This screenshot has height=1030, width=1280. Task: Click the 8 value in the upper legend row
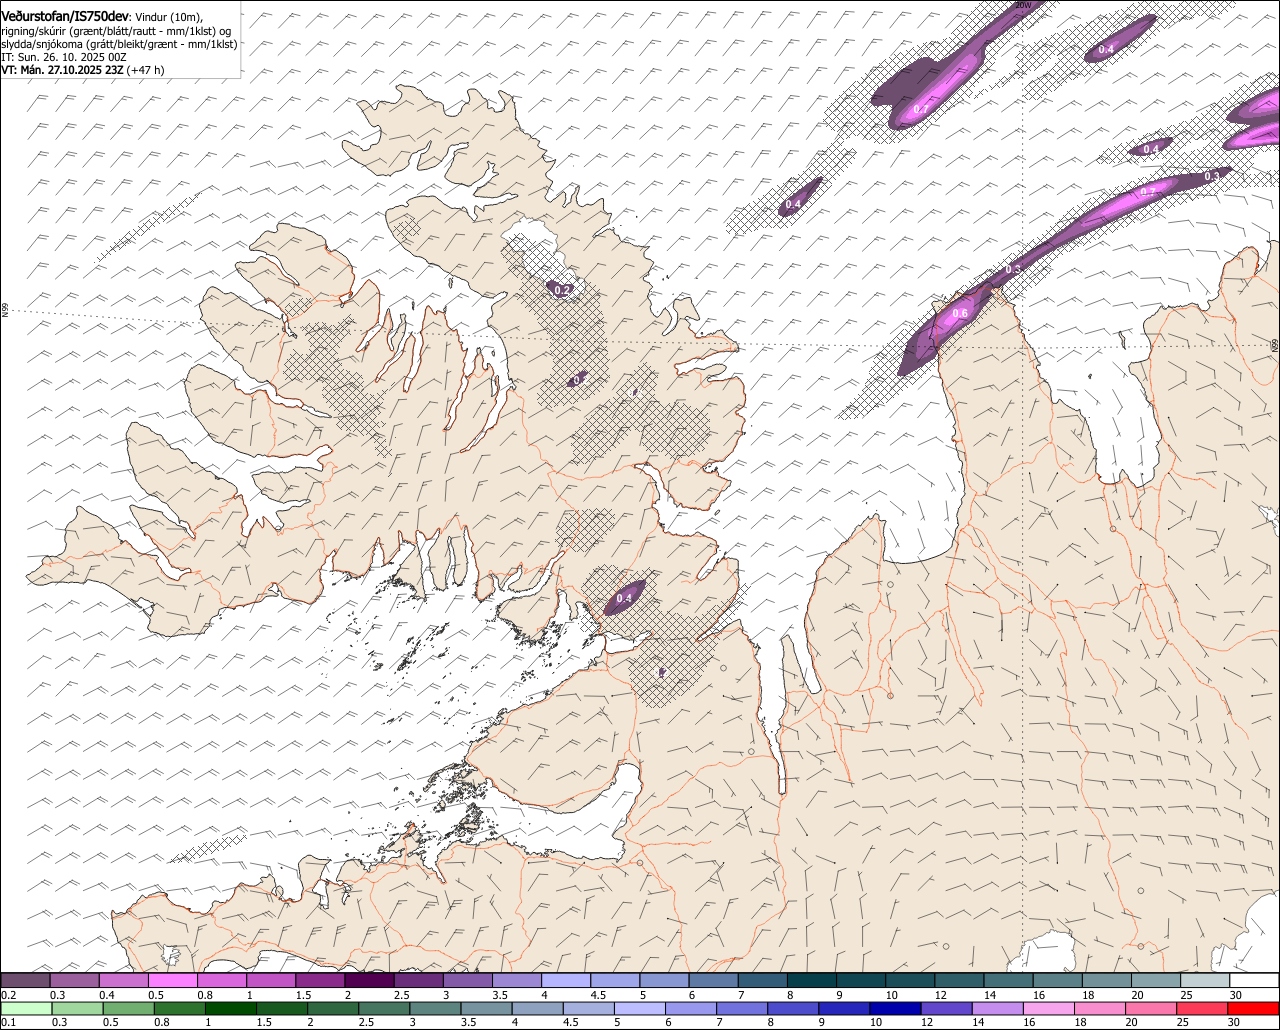click(789, 995)
